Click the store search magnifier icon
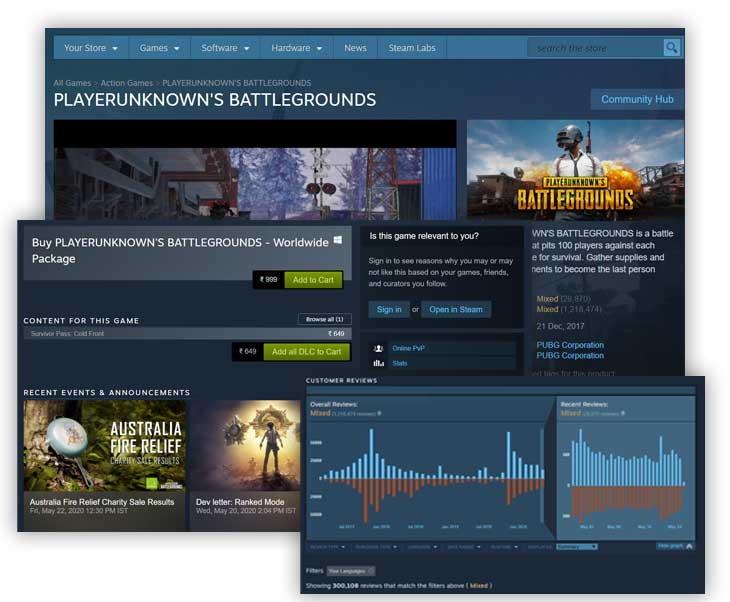The image size is (730, 602). click(671, 47)
